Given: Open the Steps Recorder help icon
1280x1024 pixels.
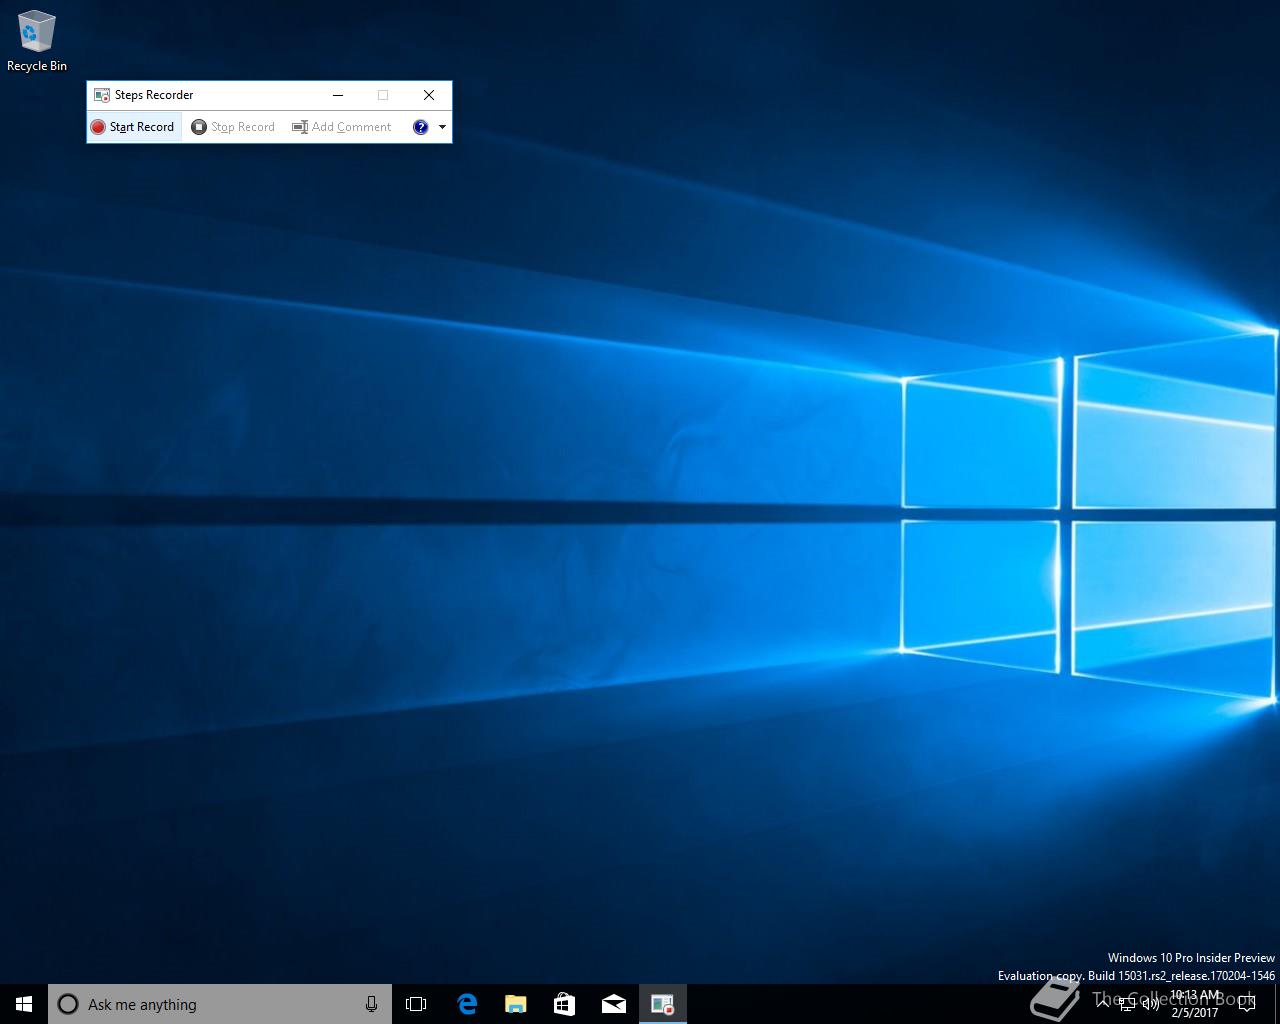Looking at the screenshot, I should click(420, 127).
